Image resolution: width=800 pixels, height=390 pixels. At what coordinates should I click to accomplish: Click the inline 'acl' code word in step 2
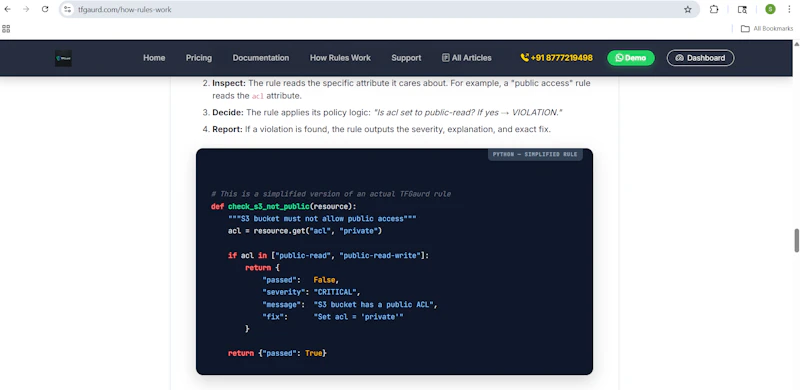[258, 96]
